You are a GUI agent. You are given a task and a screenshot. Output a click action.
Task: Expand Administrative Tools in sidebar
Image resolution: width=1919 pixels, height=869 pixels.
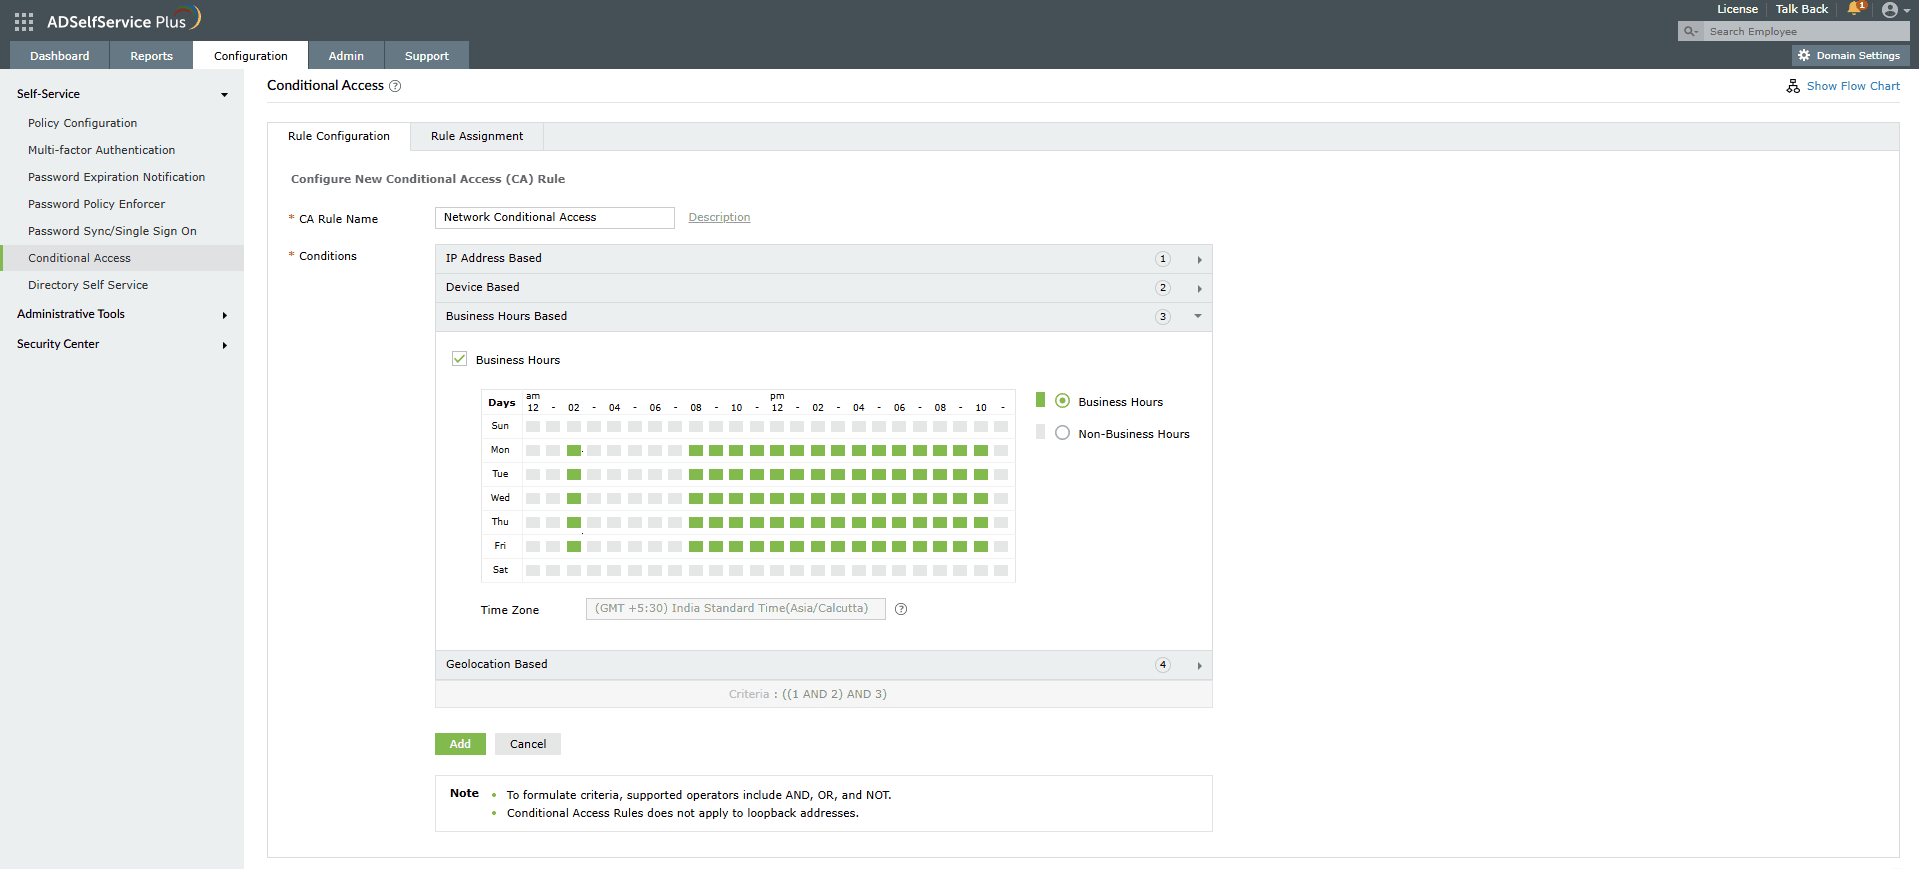(x=224, y=315)
